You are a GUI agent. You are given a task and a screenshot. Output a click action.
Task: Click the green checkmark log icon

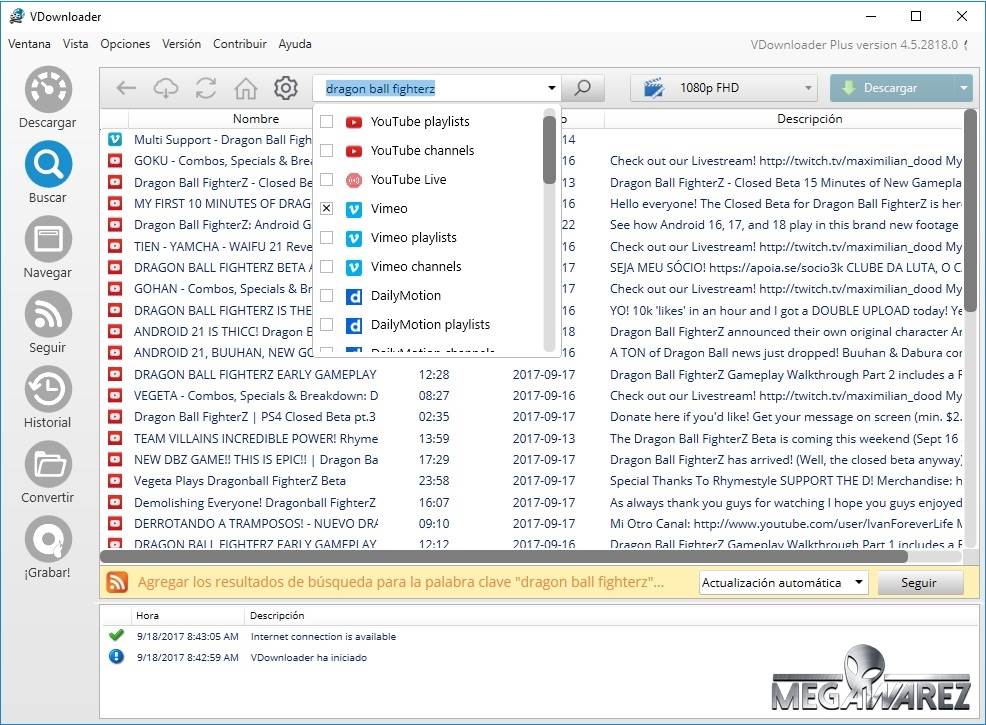click(x=116, y=635)
